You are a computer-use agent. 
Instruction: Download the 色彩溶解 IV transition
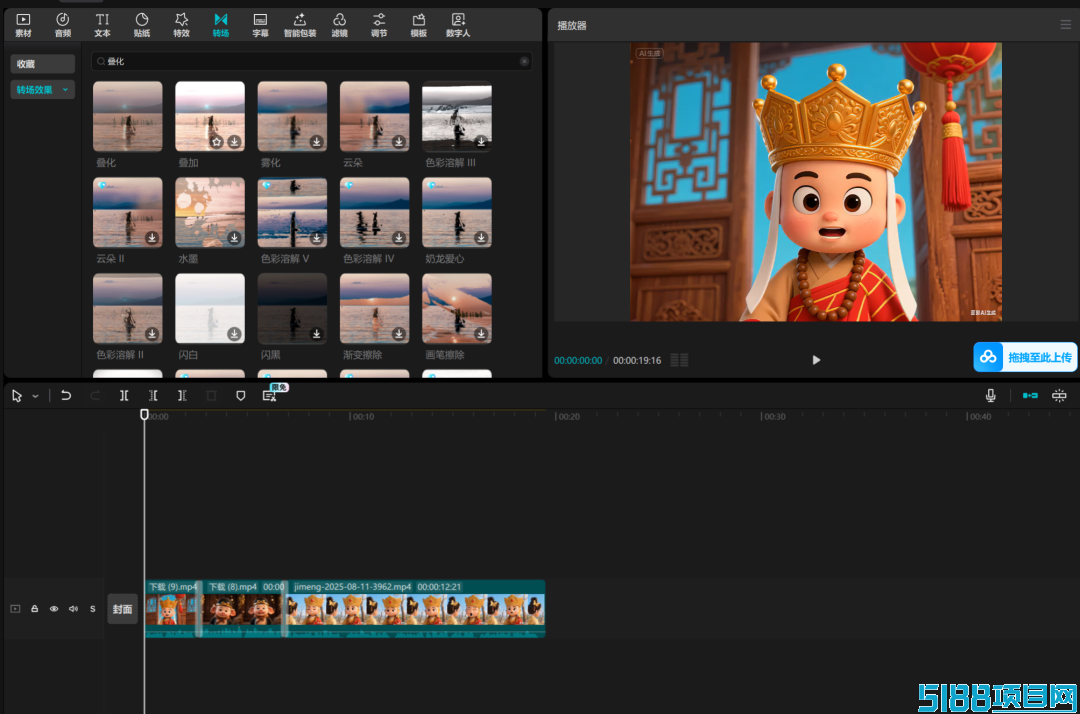tap(399, 238)
